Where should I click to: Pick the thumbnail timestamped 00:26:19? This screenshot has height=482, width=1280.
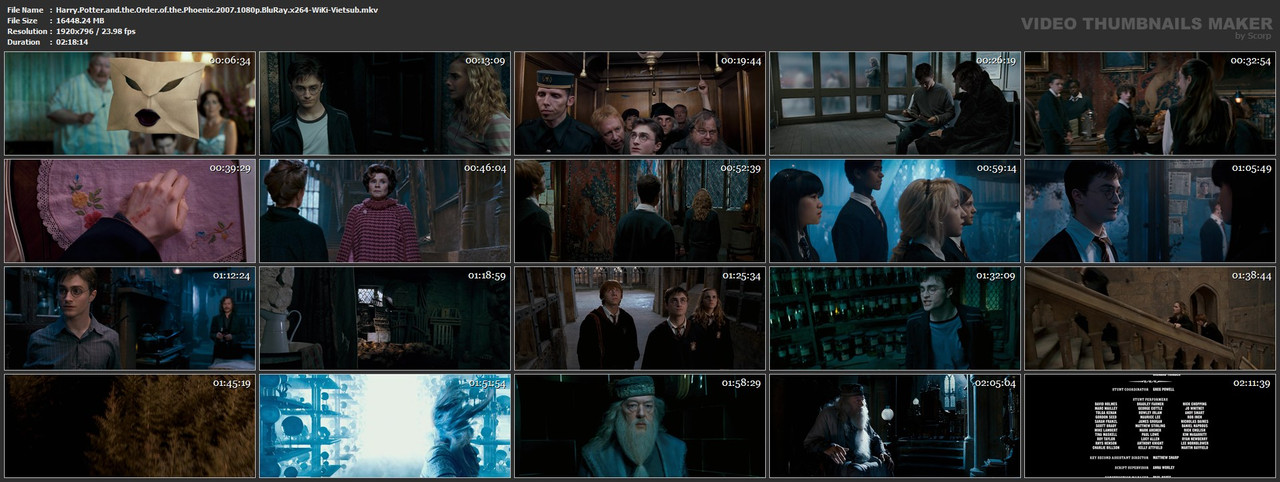click(895, 103)
